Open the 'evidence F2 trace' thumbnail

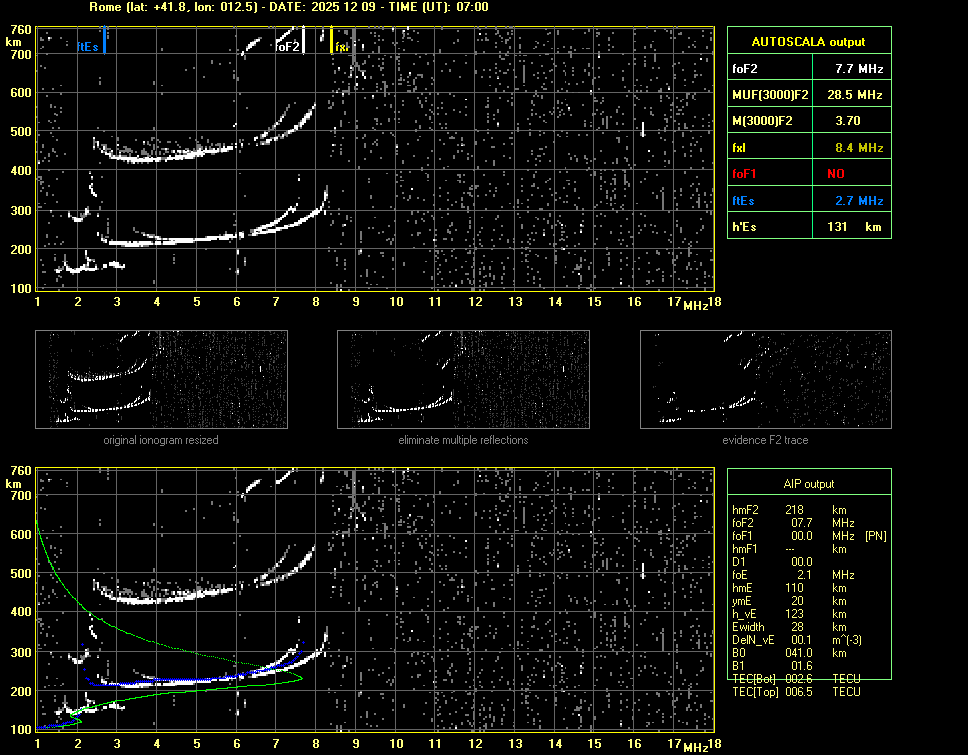coord(765,379)
